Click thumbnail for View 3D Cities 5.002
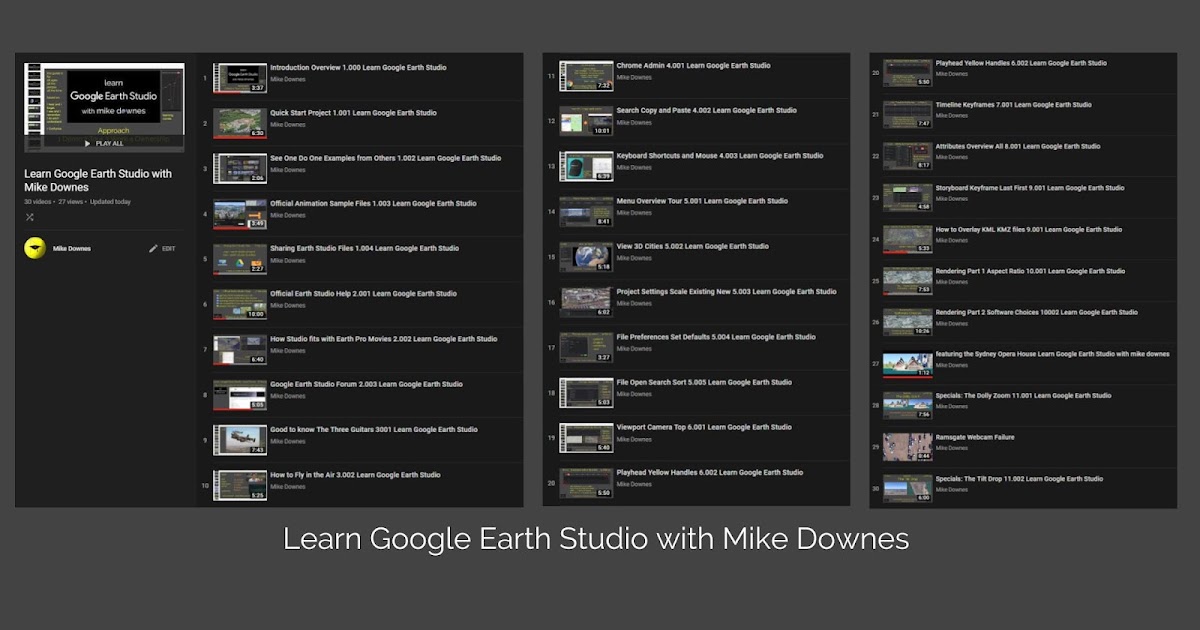Image resolution: width=1200 pixels, height=630 pixels. click(586, 257)
